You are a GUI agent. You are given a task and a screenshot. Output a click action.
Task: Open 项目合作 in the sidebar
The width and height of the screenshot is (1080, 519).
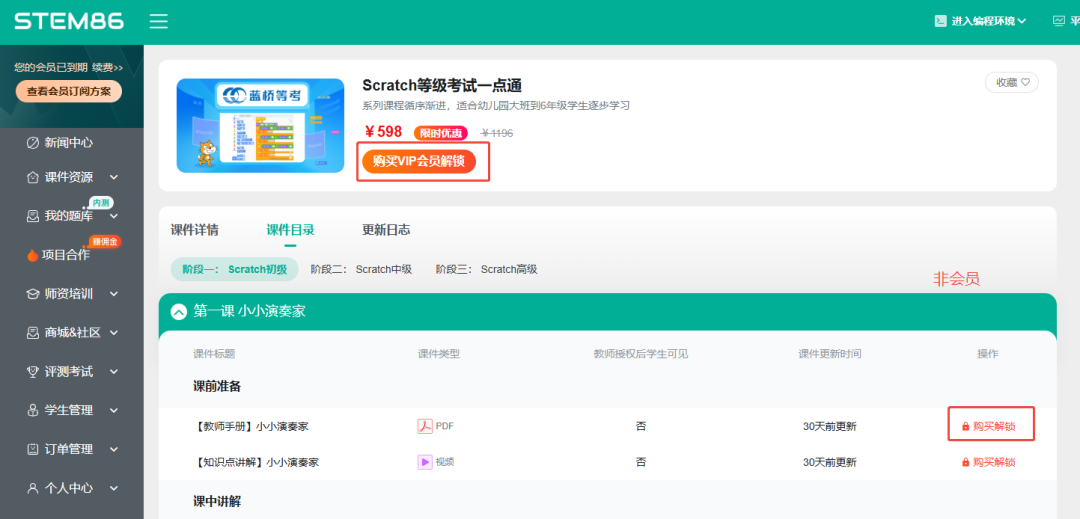(x=65, y=255)
